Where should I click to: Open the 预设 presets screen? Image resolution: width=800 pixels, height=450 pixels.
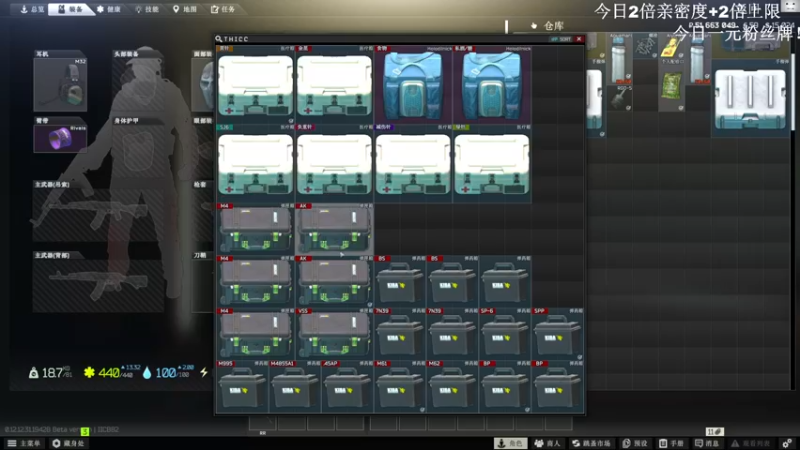click(x=635, y=443)
